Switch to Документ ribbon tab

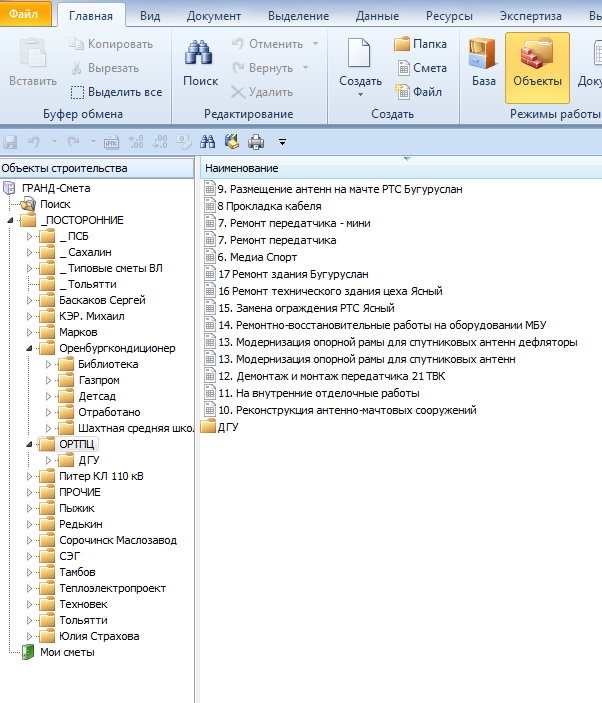click(x=214, y=16)
